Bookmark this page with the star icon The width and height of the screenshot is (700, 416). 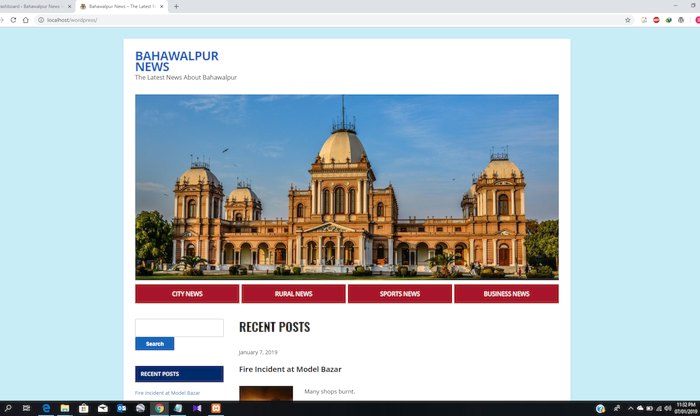(x=628, y=20)
